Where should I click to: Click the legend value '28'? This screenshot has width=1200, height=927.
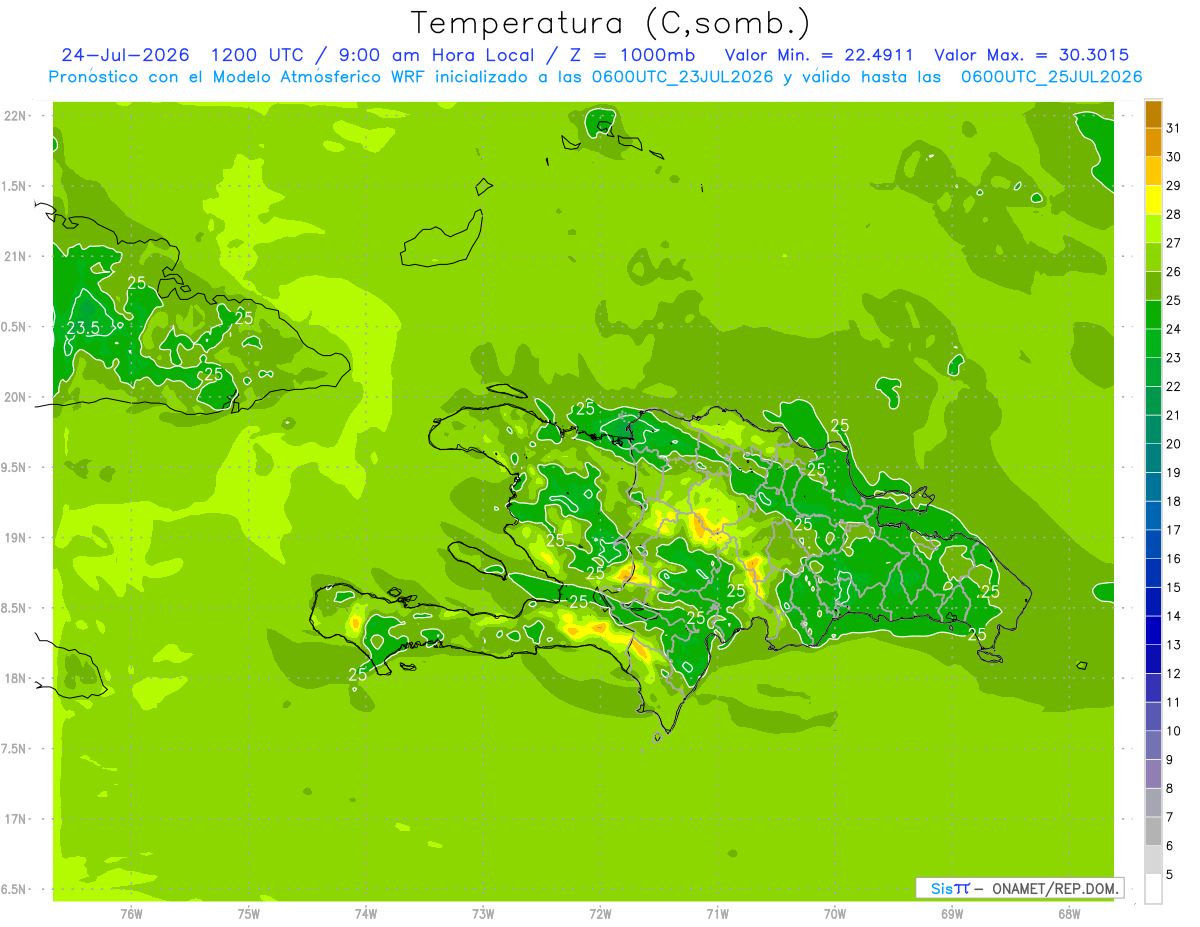1173,214
